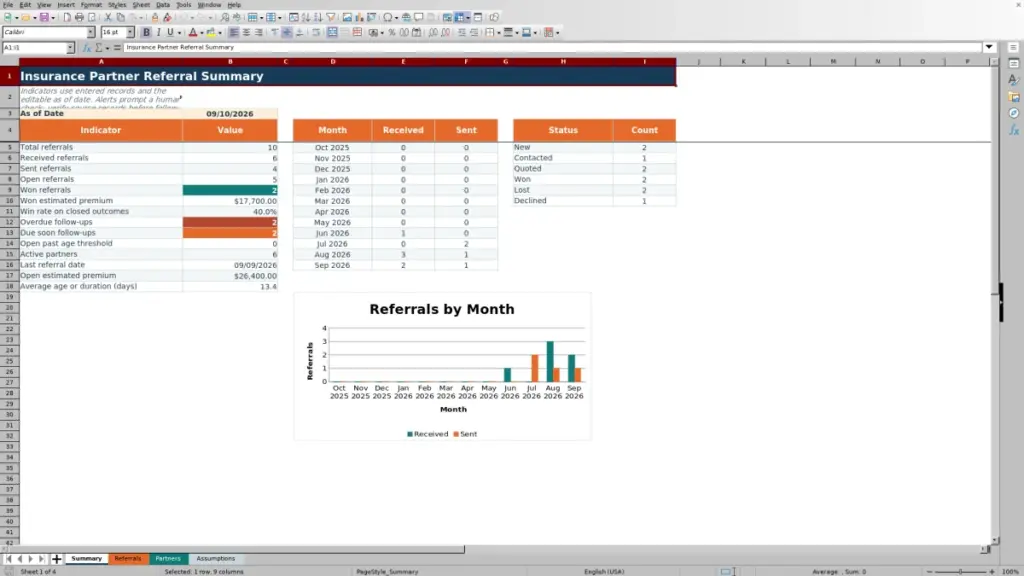Toggle italic formatting

pyautogui.click(x=159, y=33)
